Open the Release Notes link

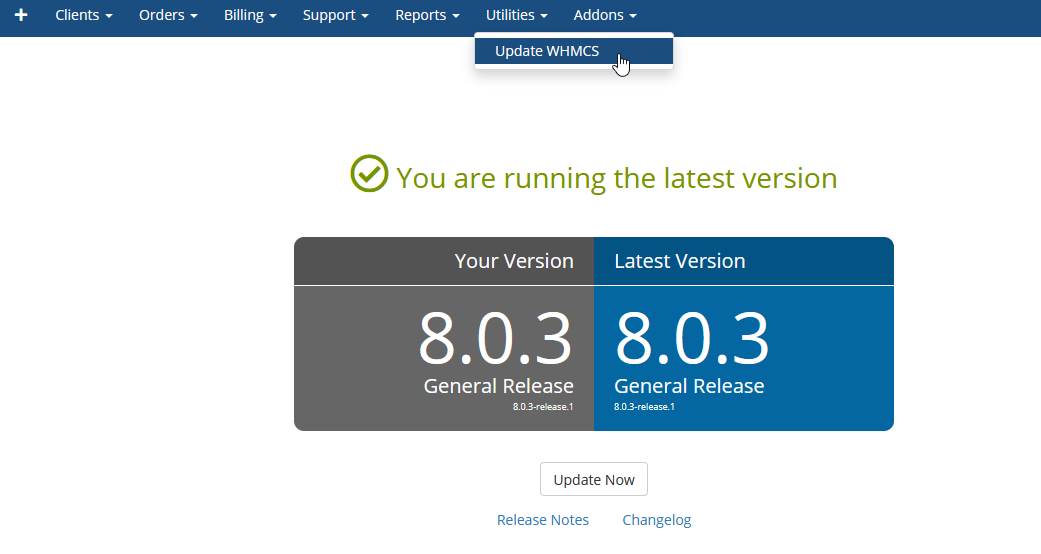point(542,520)
